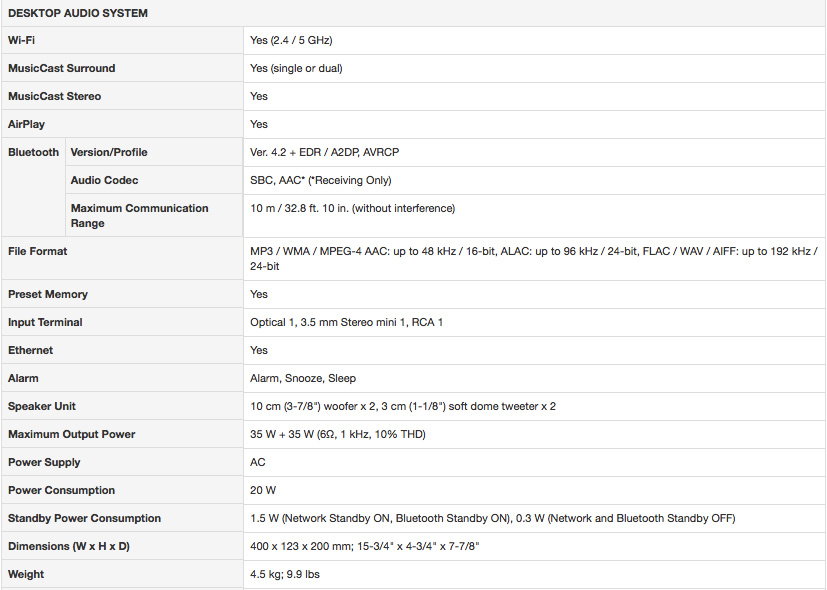This screenshot has height=590, width=827.
Task: Click the Standby Power Consumption label
Action: [84, 518]
